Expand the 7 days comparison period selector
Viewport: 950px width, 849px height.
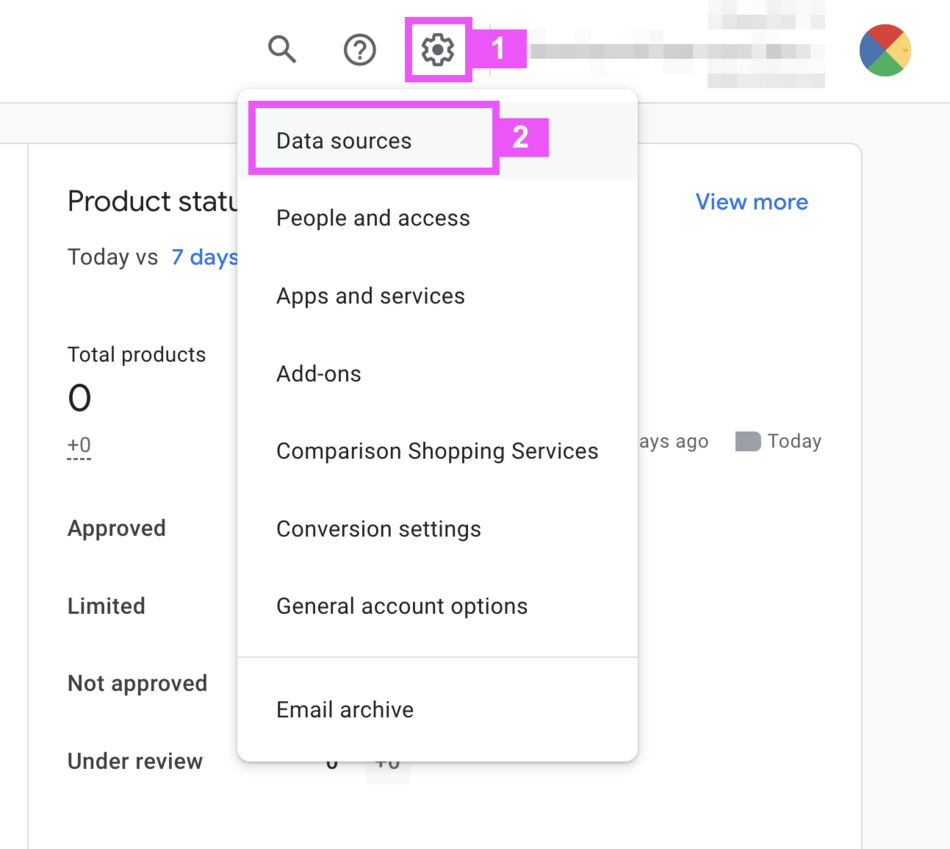pos(204,257)
